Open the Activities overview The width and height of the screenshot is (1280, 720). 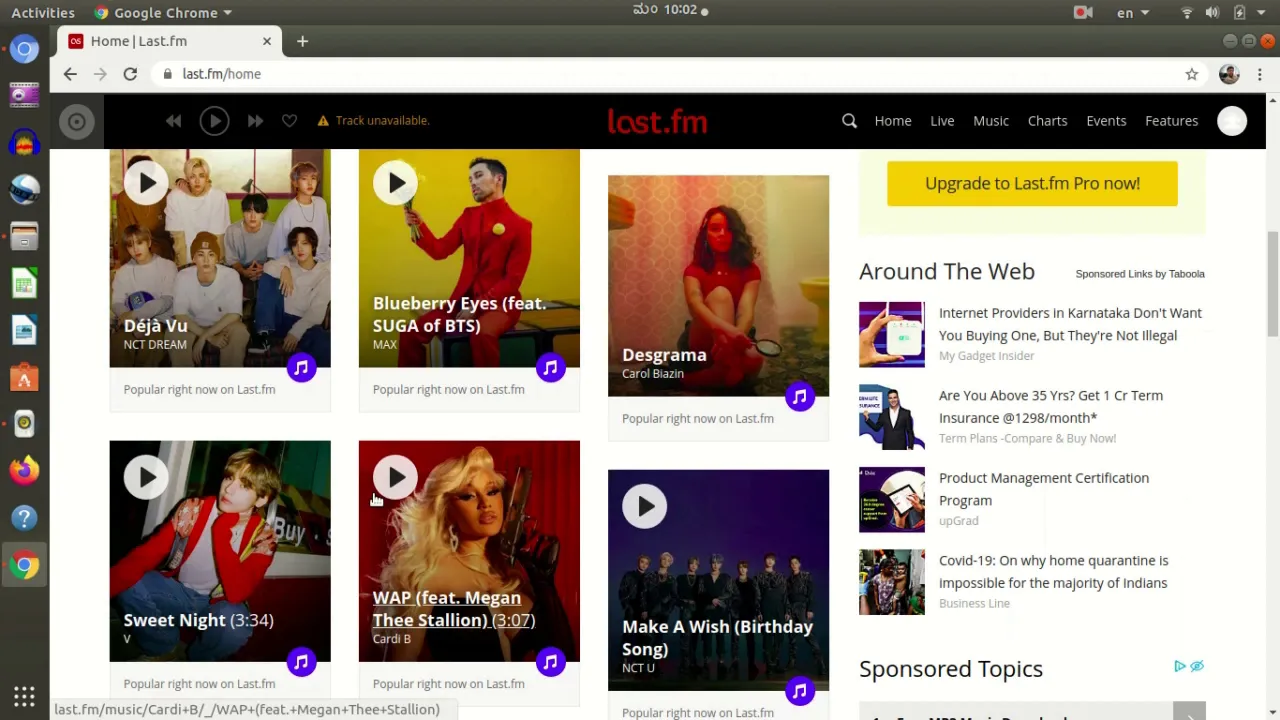[43, 12]
